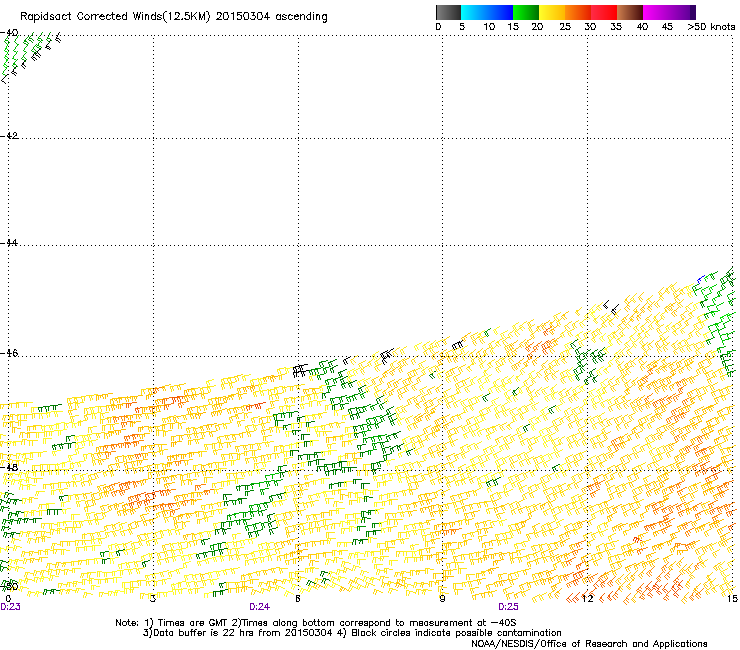Click the '-48' latitude axis label
Viewport: 740px width, 650px height.
click(x=9, y=467)
